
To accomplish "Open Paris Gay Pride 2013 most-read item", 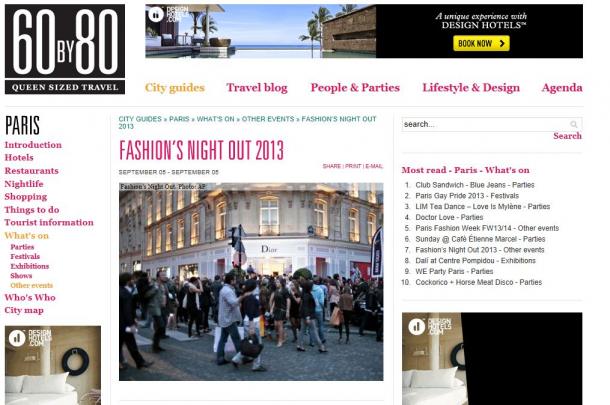I will [467, 196].
